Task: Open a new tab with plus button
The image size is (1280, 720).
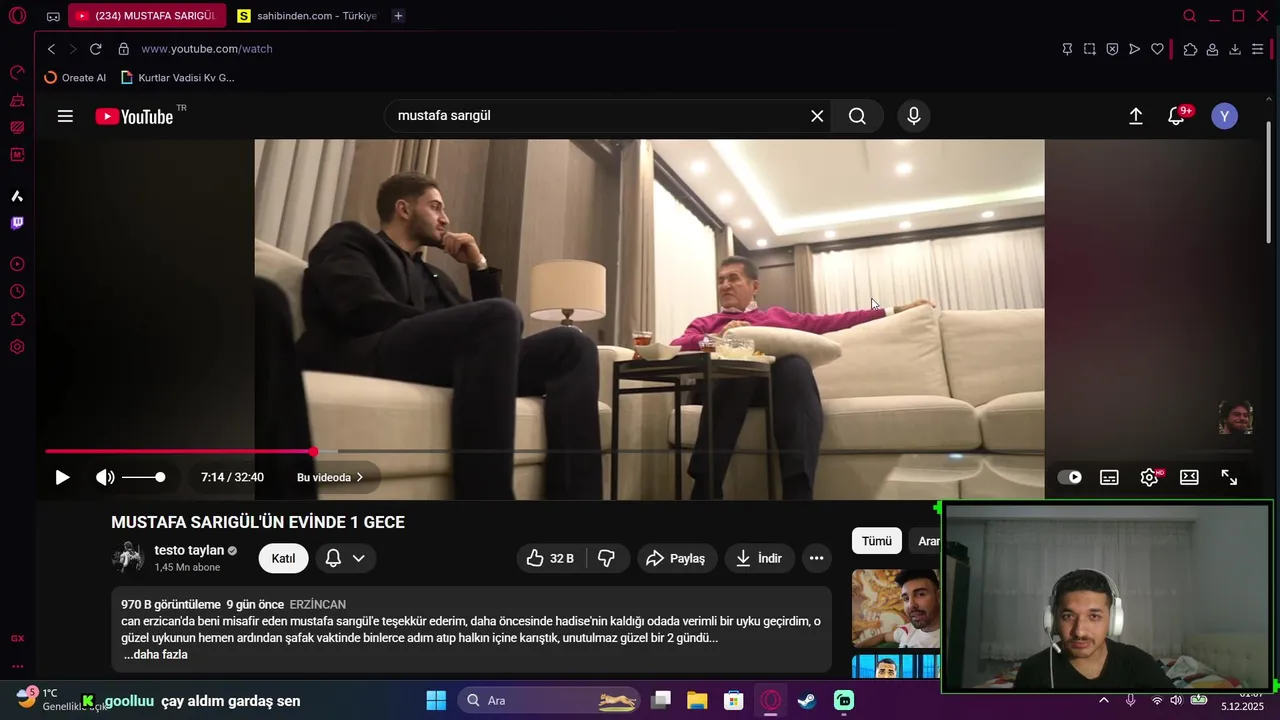Action: tap(398, 16)
